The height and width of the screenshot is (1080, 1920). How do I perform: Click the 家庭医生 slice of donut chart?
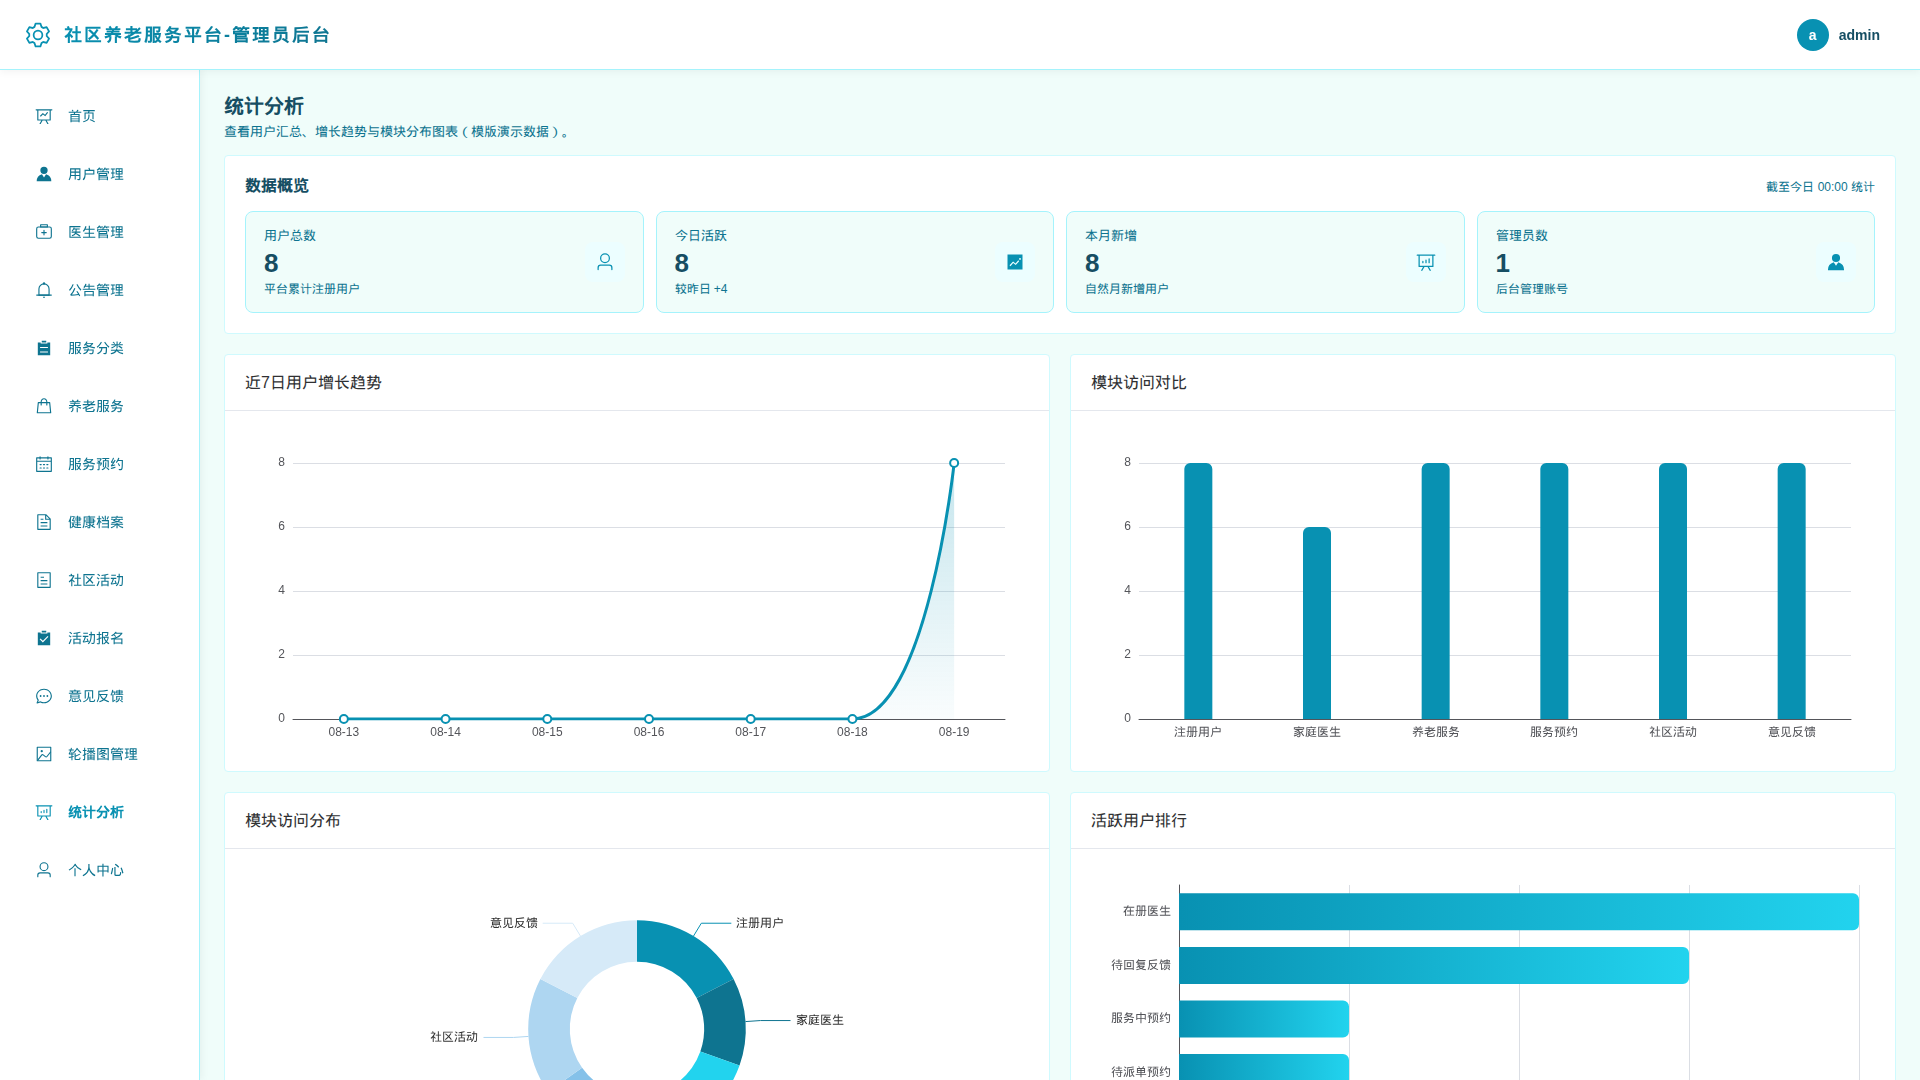pos(724,1022)
